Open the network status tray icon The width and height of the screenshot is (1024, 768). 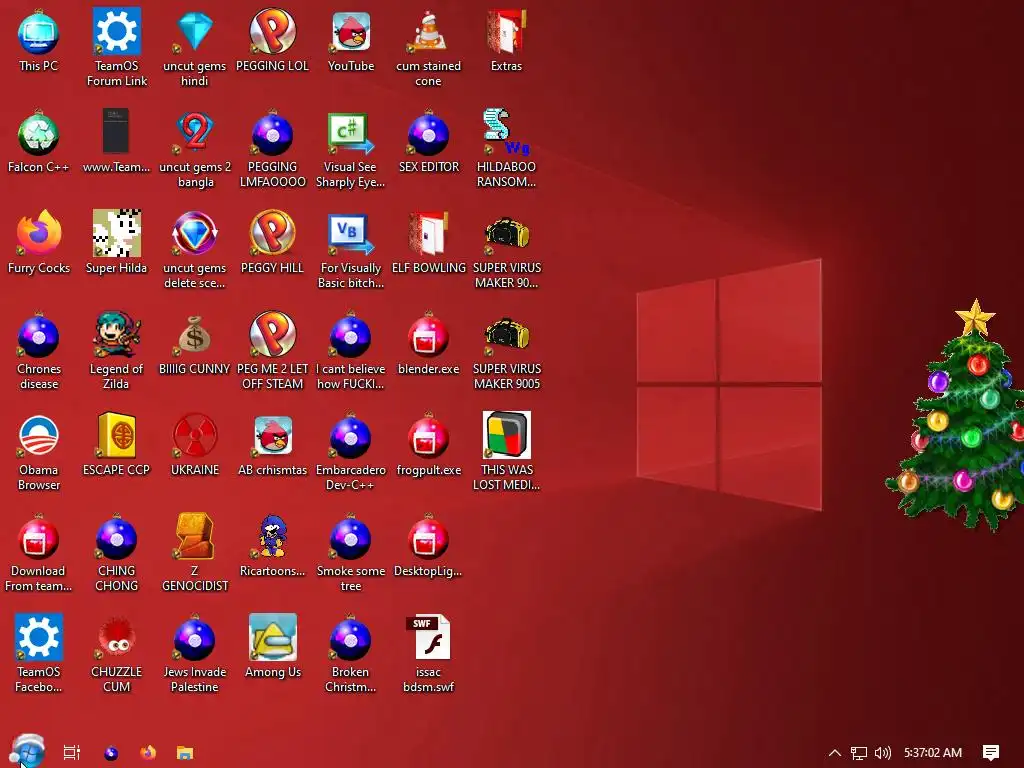(859, 753)
